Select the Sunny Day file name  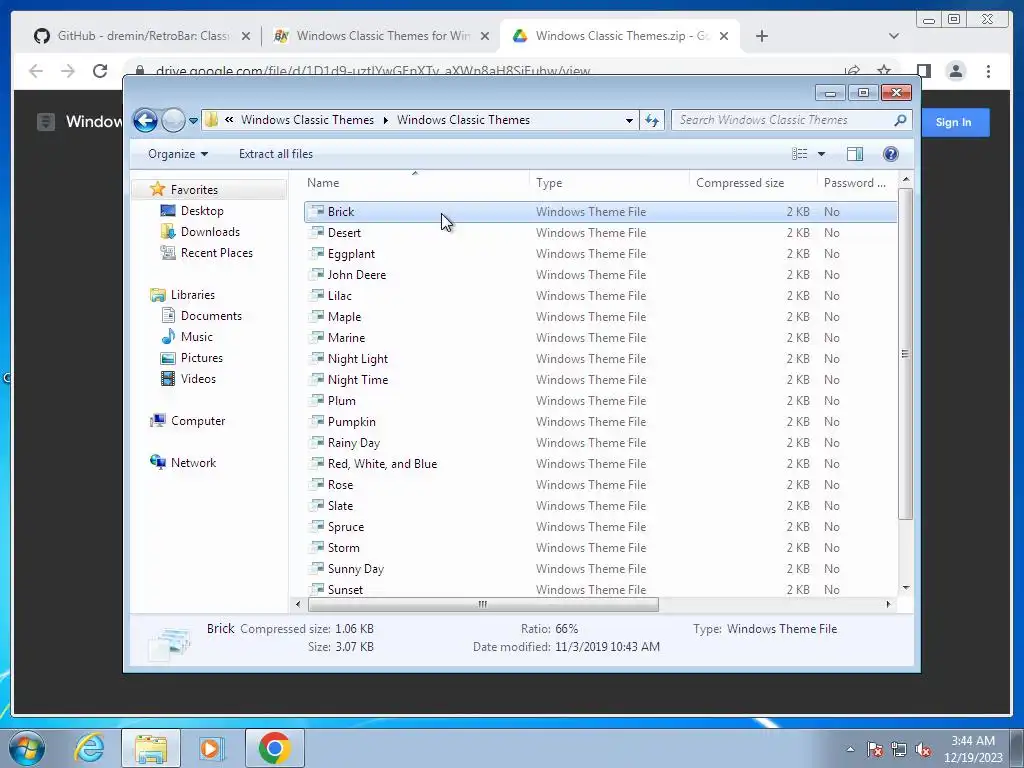[356, 569]
